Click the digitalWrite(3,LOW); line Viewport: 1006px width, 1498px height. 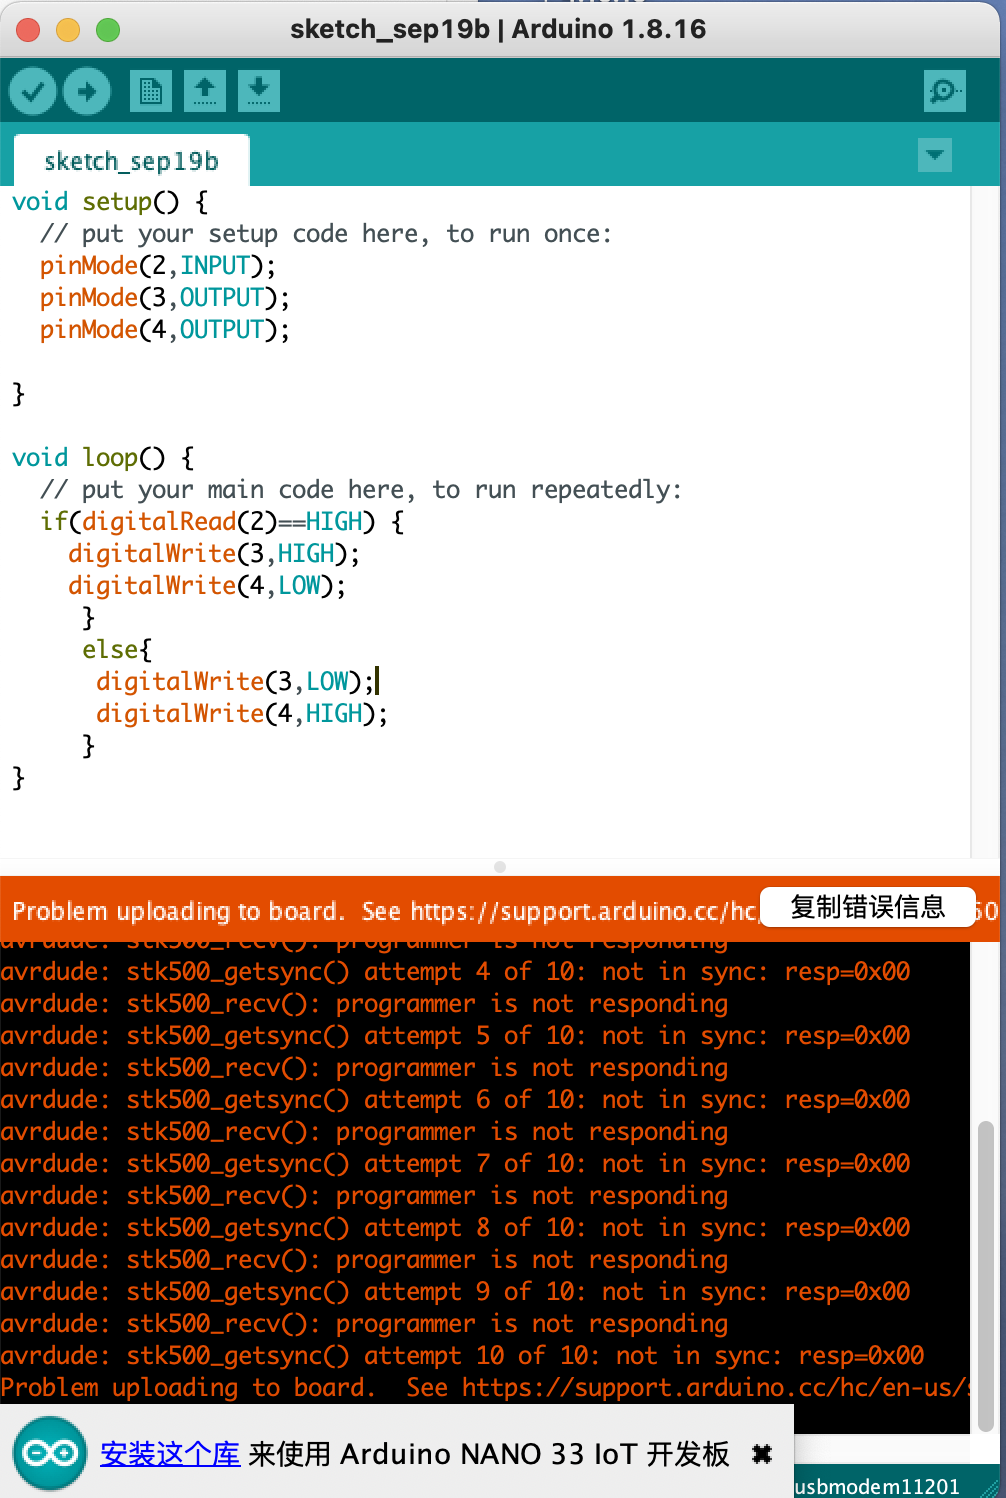[235, 682]
